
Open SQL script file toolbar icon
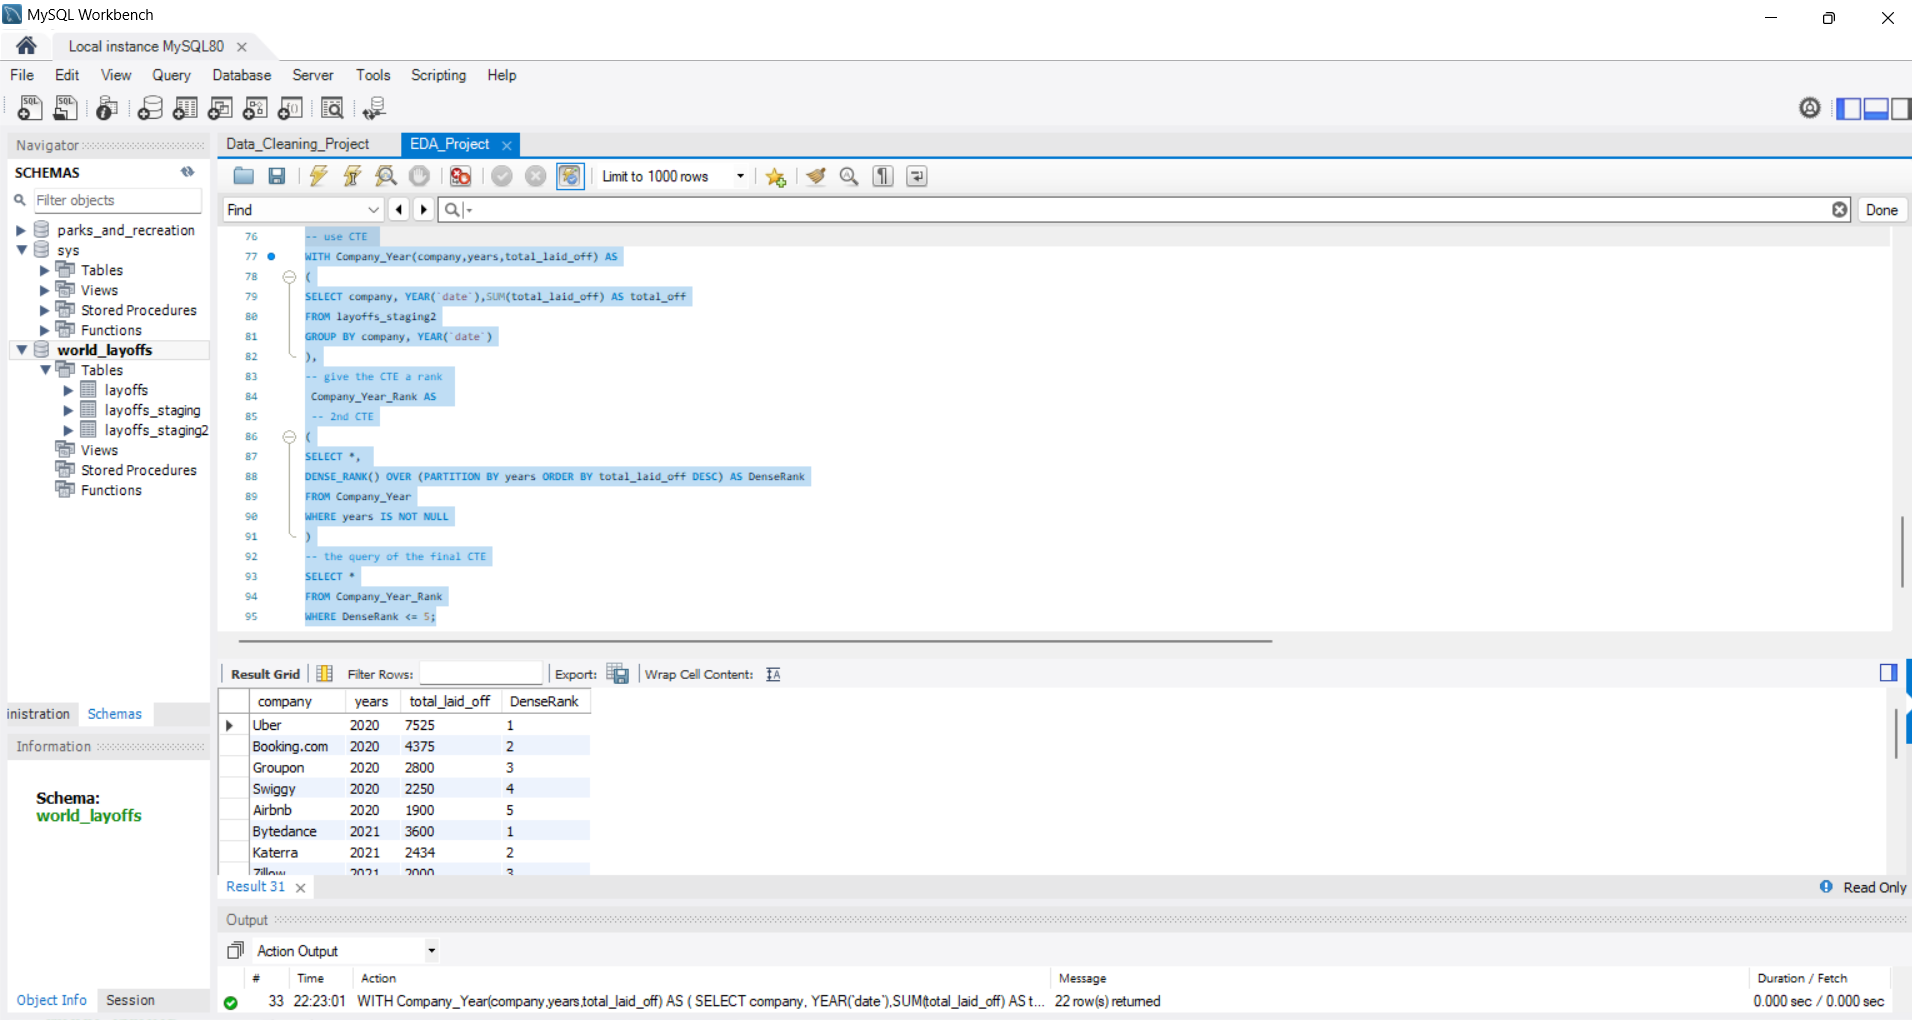65,108
